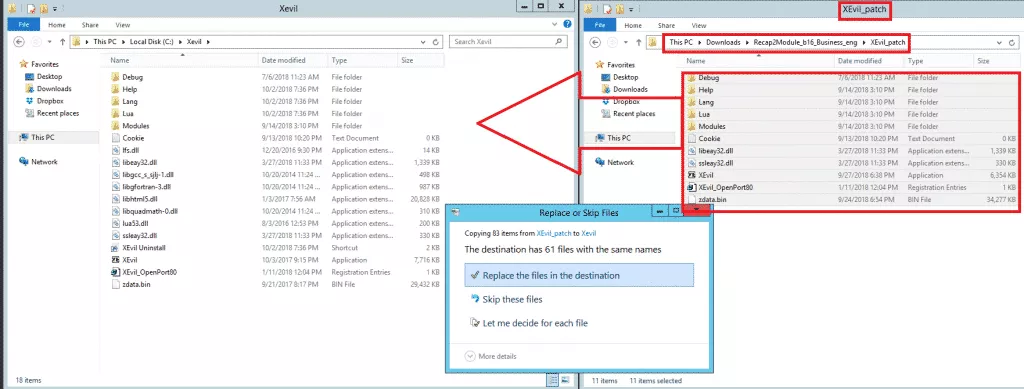Image resolution: width=1024 pixels, height=389 pixels.
Task: Open the Xevil destination link in dialog
Action: click(x=588, y=233)
